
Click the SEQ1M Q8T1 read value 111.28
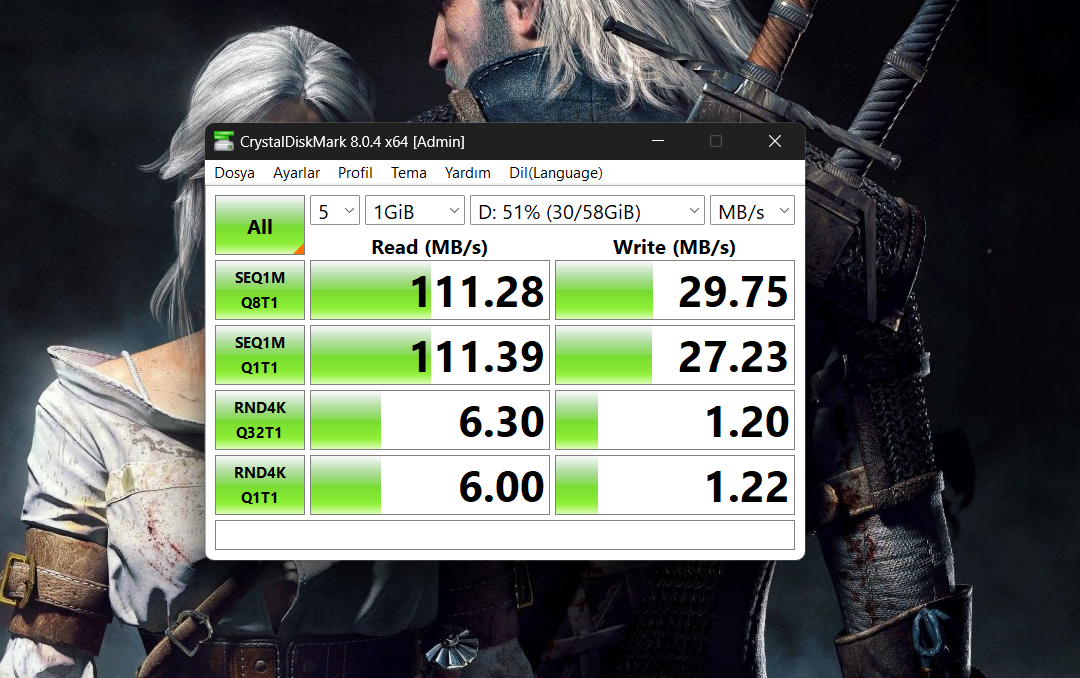(430, 290)
